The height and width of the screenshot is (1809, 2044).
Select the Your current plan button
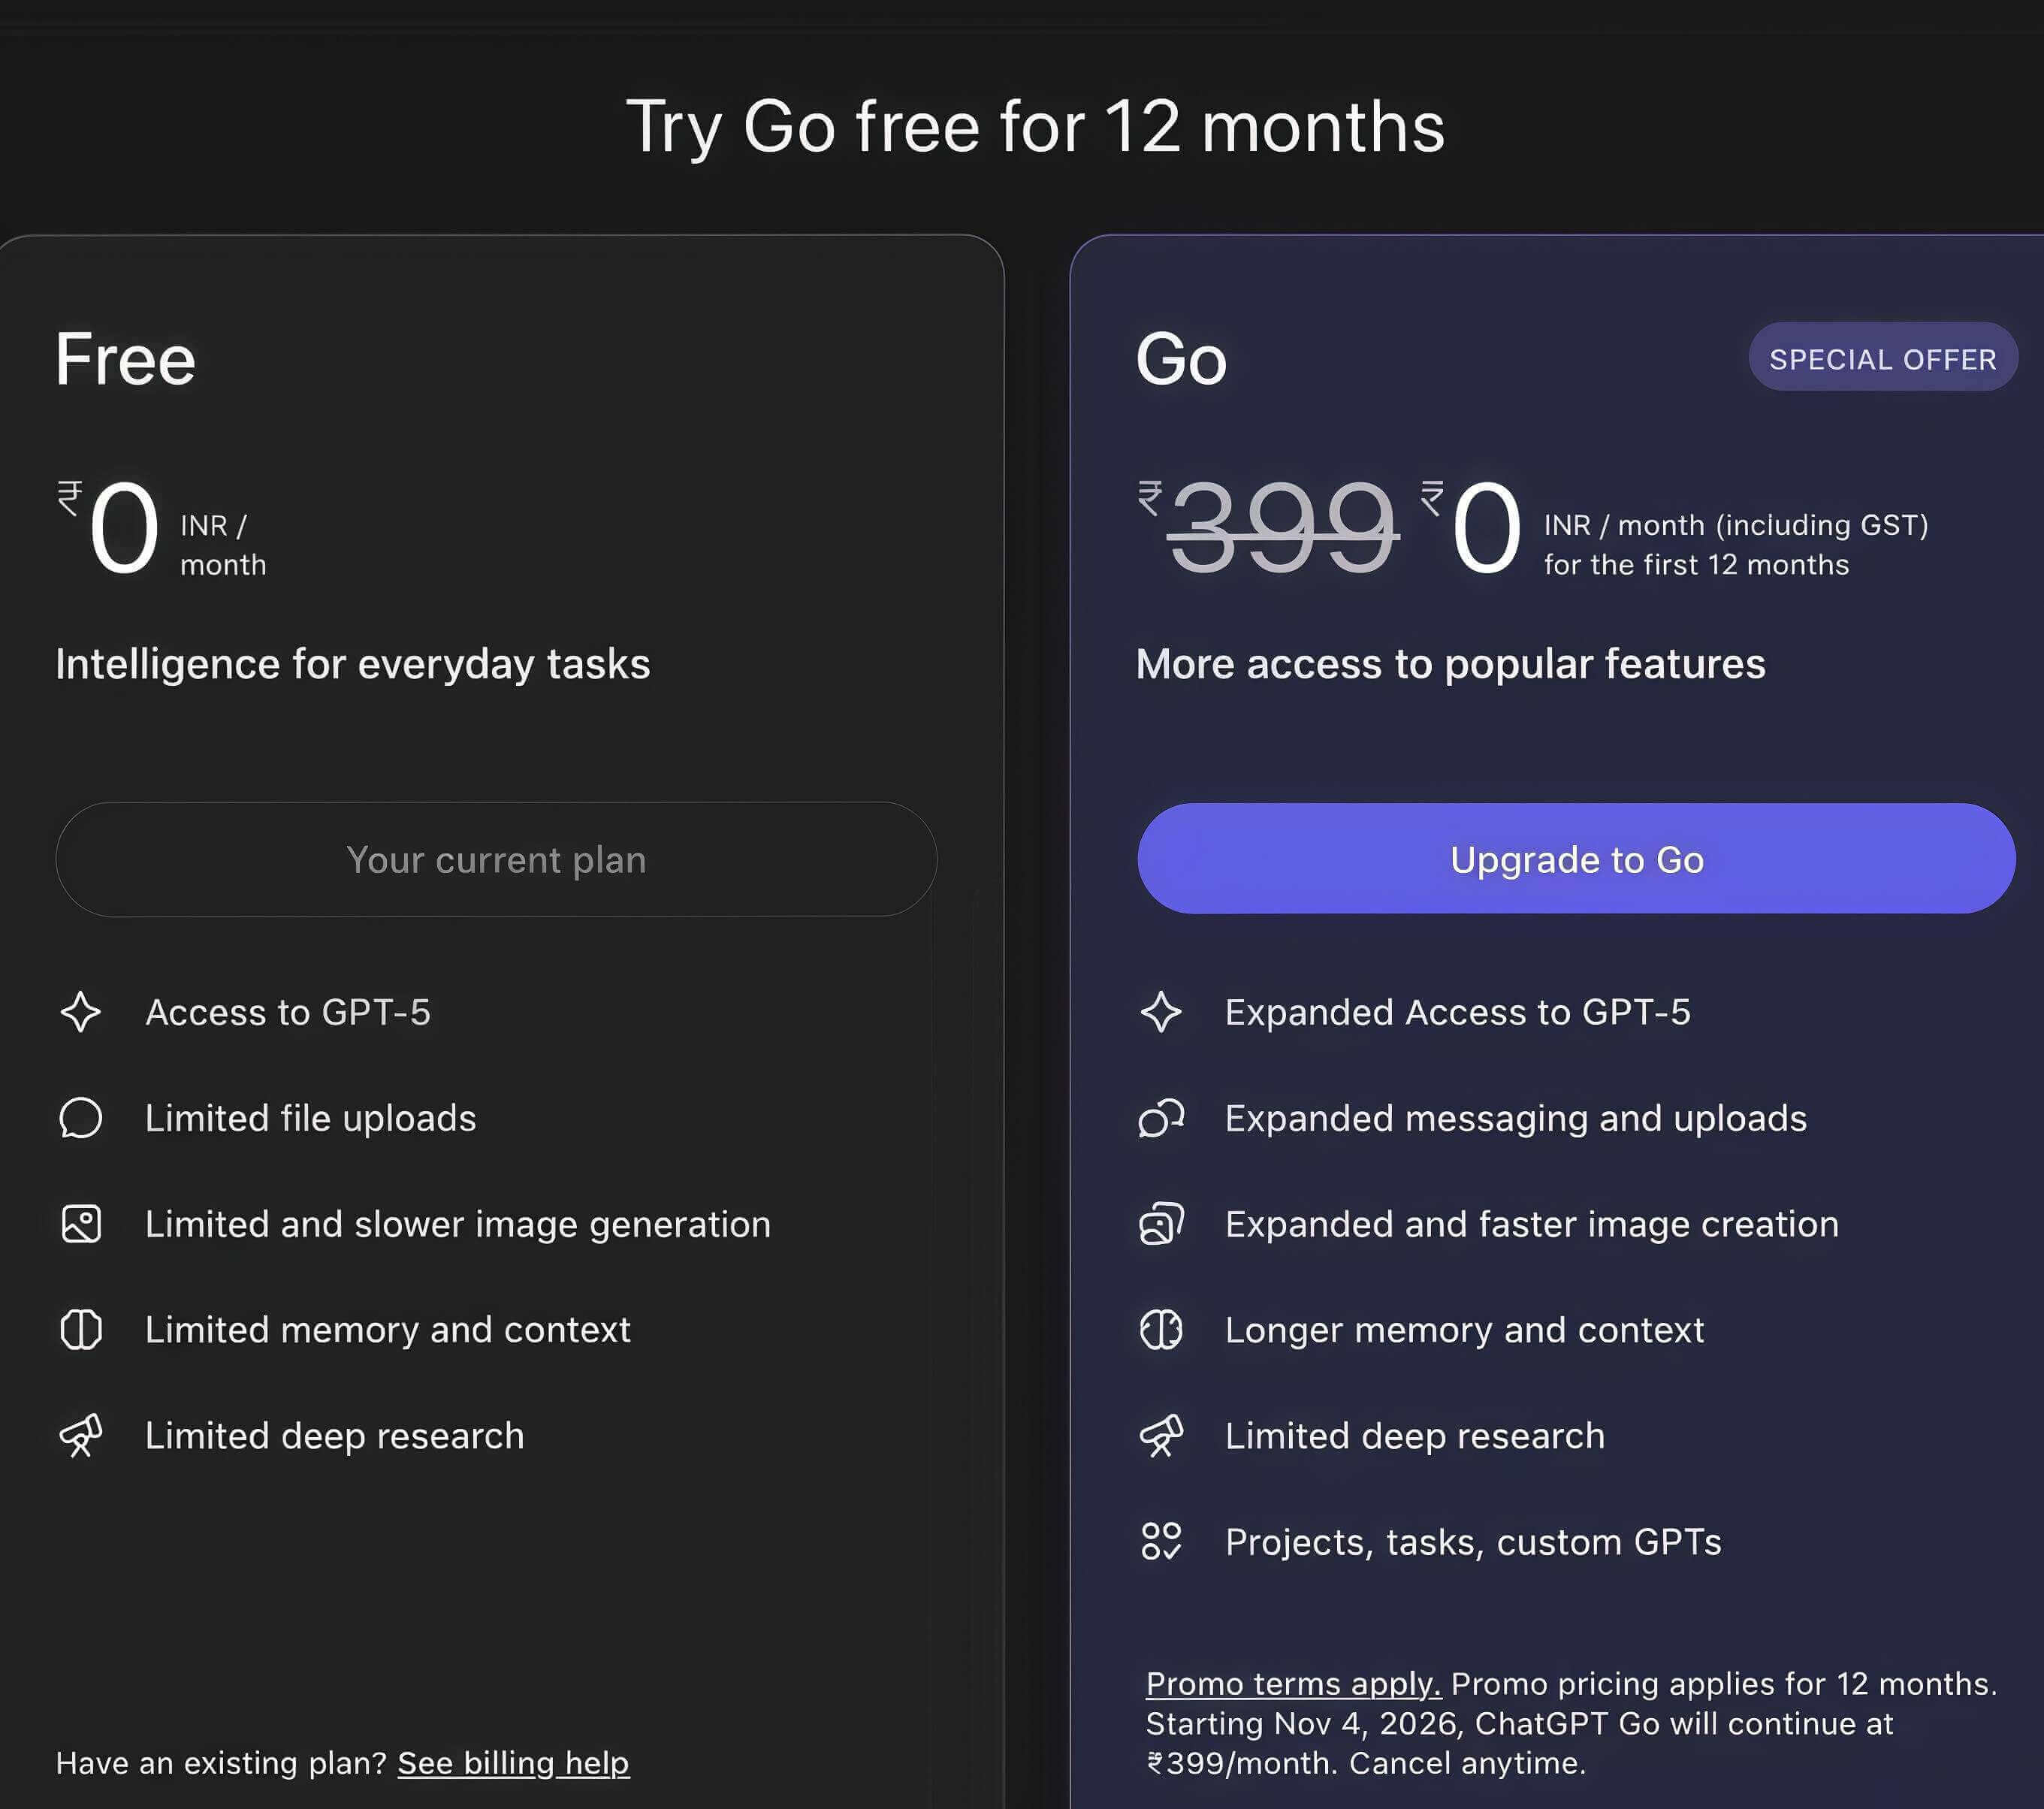pos(496,859)
